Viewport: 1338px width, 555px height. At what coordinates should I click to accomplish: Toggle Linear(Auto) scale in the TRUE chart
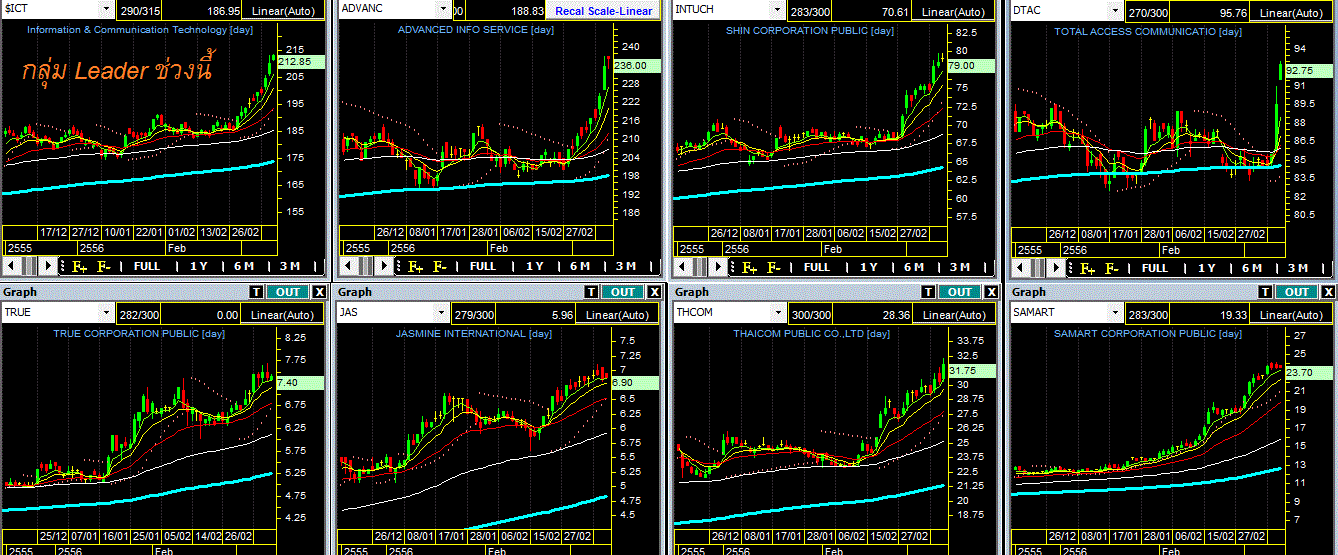point(281,315)
